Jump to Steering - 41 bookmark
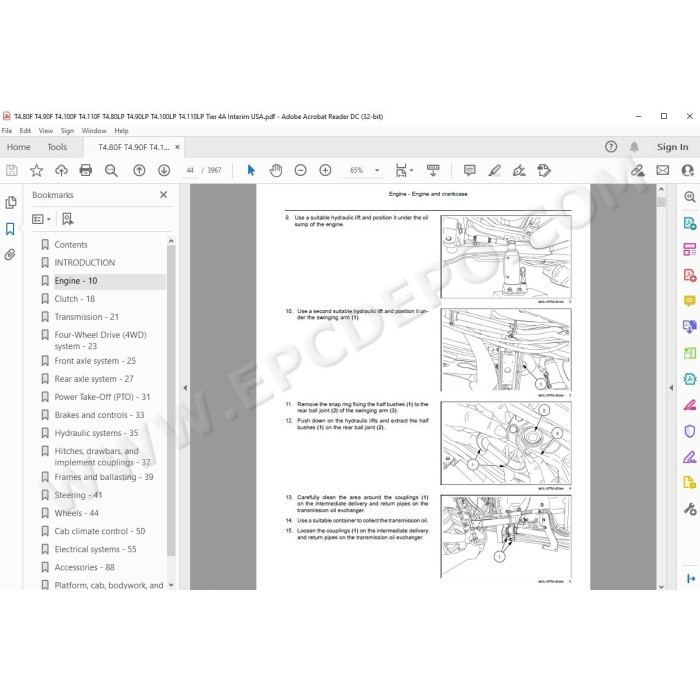 (78, 495)
